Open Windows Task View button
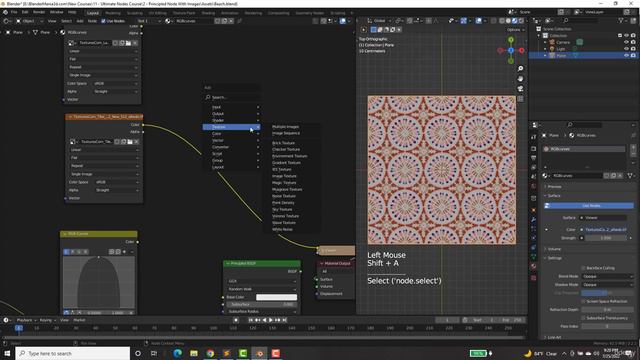Viewport: 640px width, 360px height. (154, 353)
